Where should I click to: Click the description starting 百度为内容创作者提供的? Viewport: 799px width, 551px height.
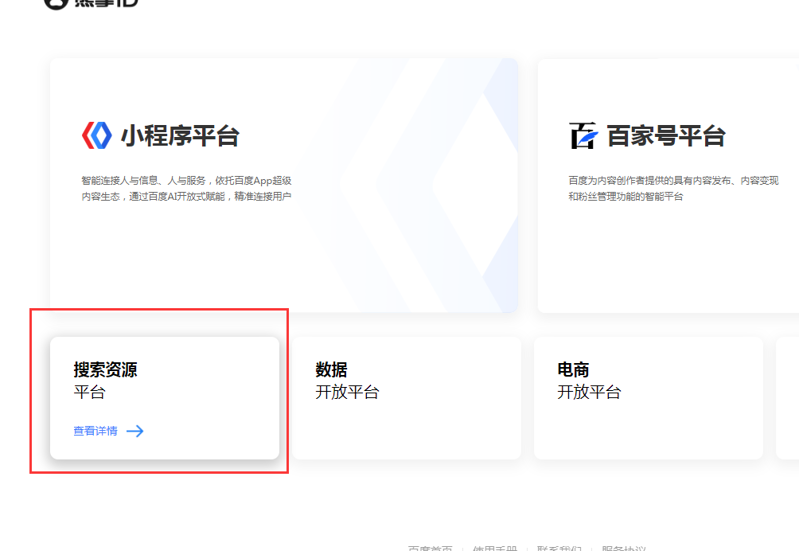point(674,188)
